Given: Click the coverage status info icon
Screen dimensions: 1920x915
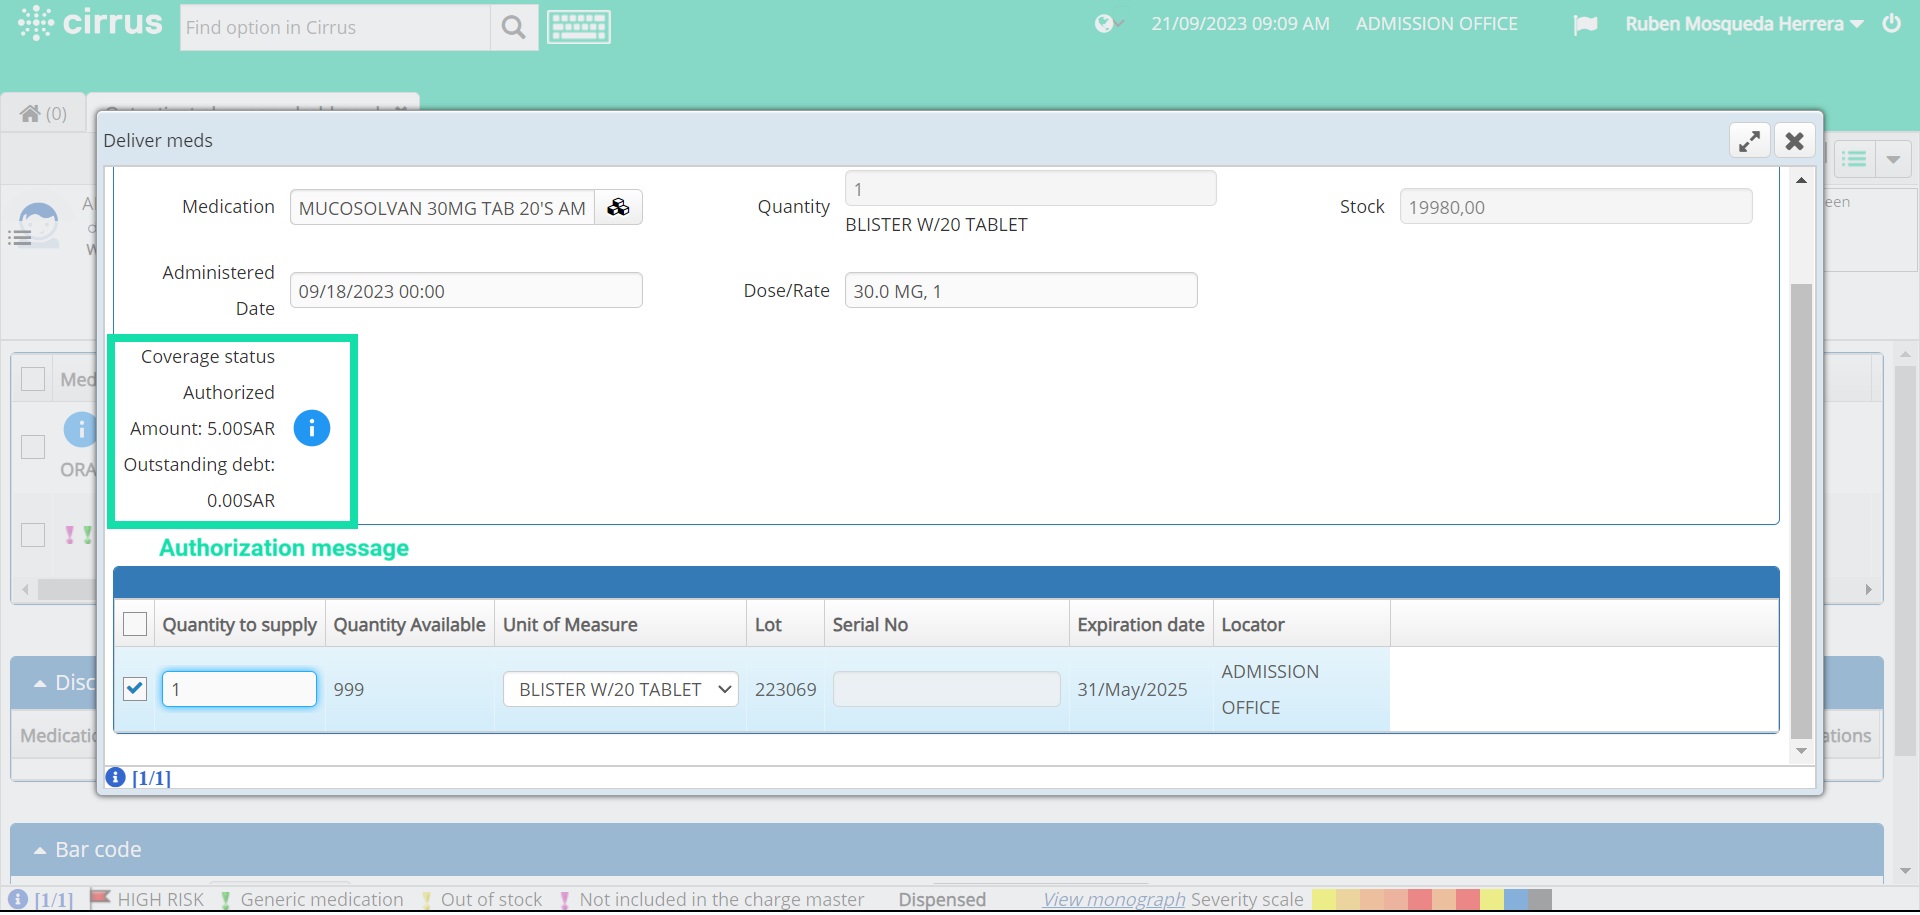Looking at the screenshot, I should pos(312,428).
